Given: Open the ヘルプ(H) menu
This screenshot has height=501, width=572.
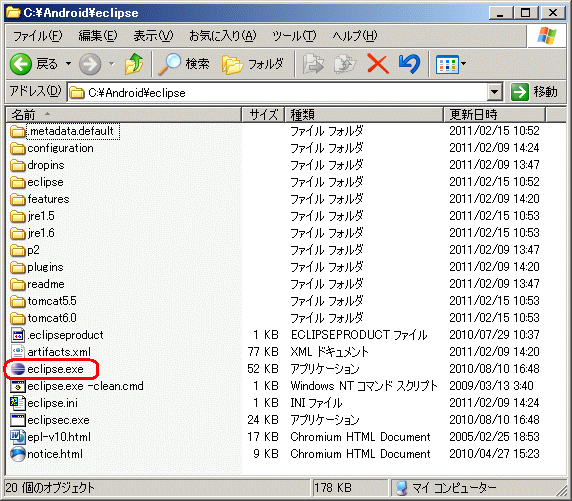Looking at the screenshot, I should coord(355,36).
